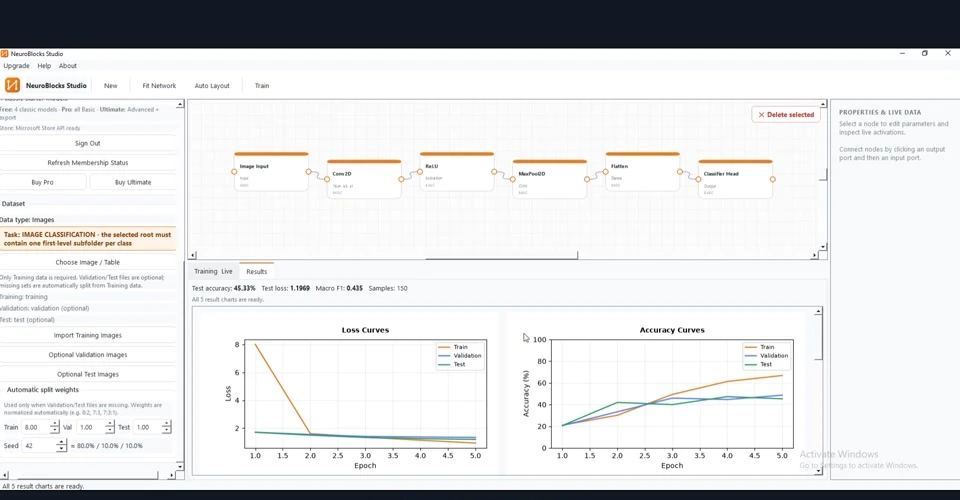Click the MaxPool2D node's input port

(512, 179)
